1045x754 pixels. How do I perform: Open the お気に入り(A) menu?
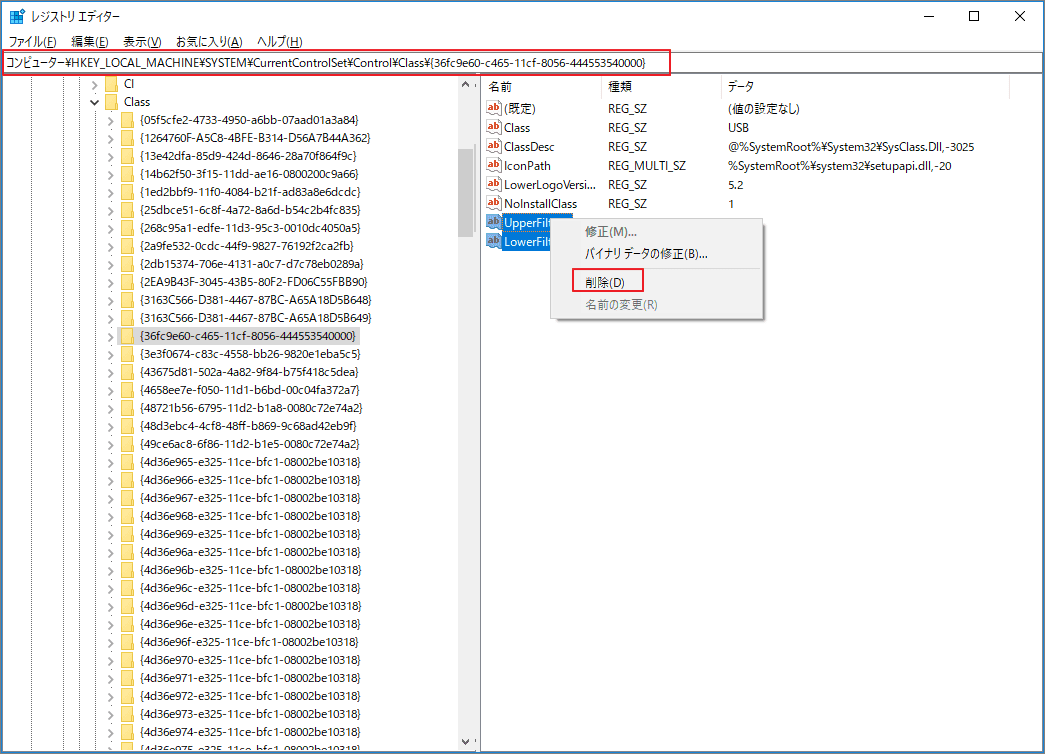[x=209, y=41]
